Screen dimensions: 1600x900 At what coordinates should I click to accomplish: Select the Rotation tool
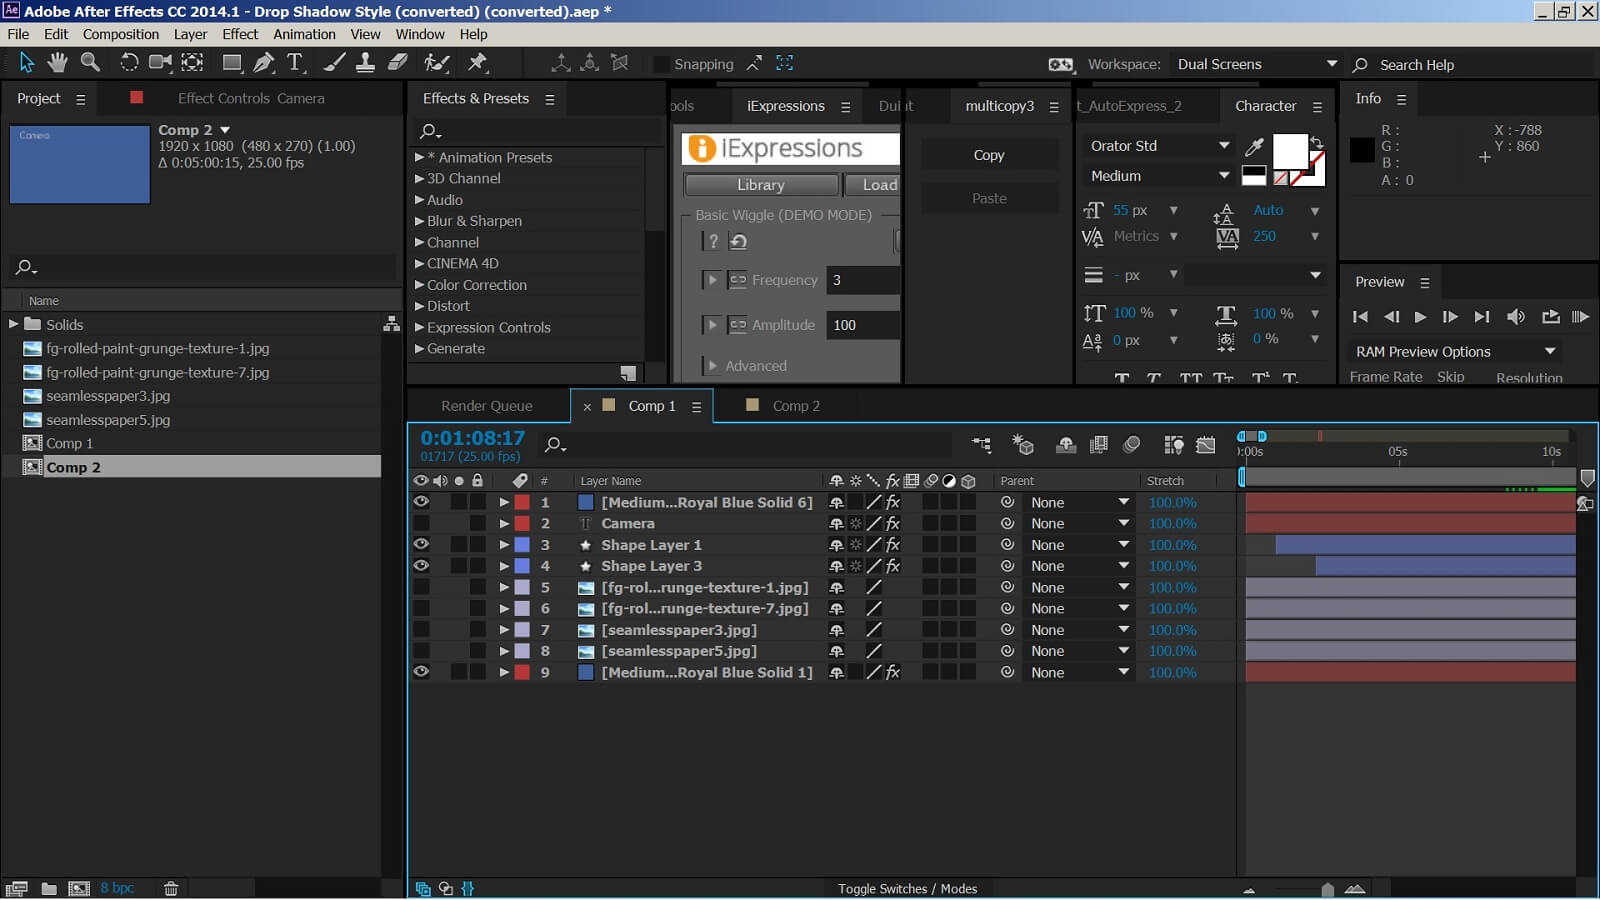[129, 63]
